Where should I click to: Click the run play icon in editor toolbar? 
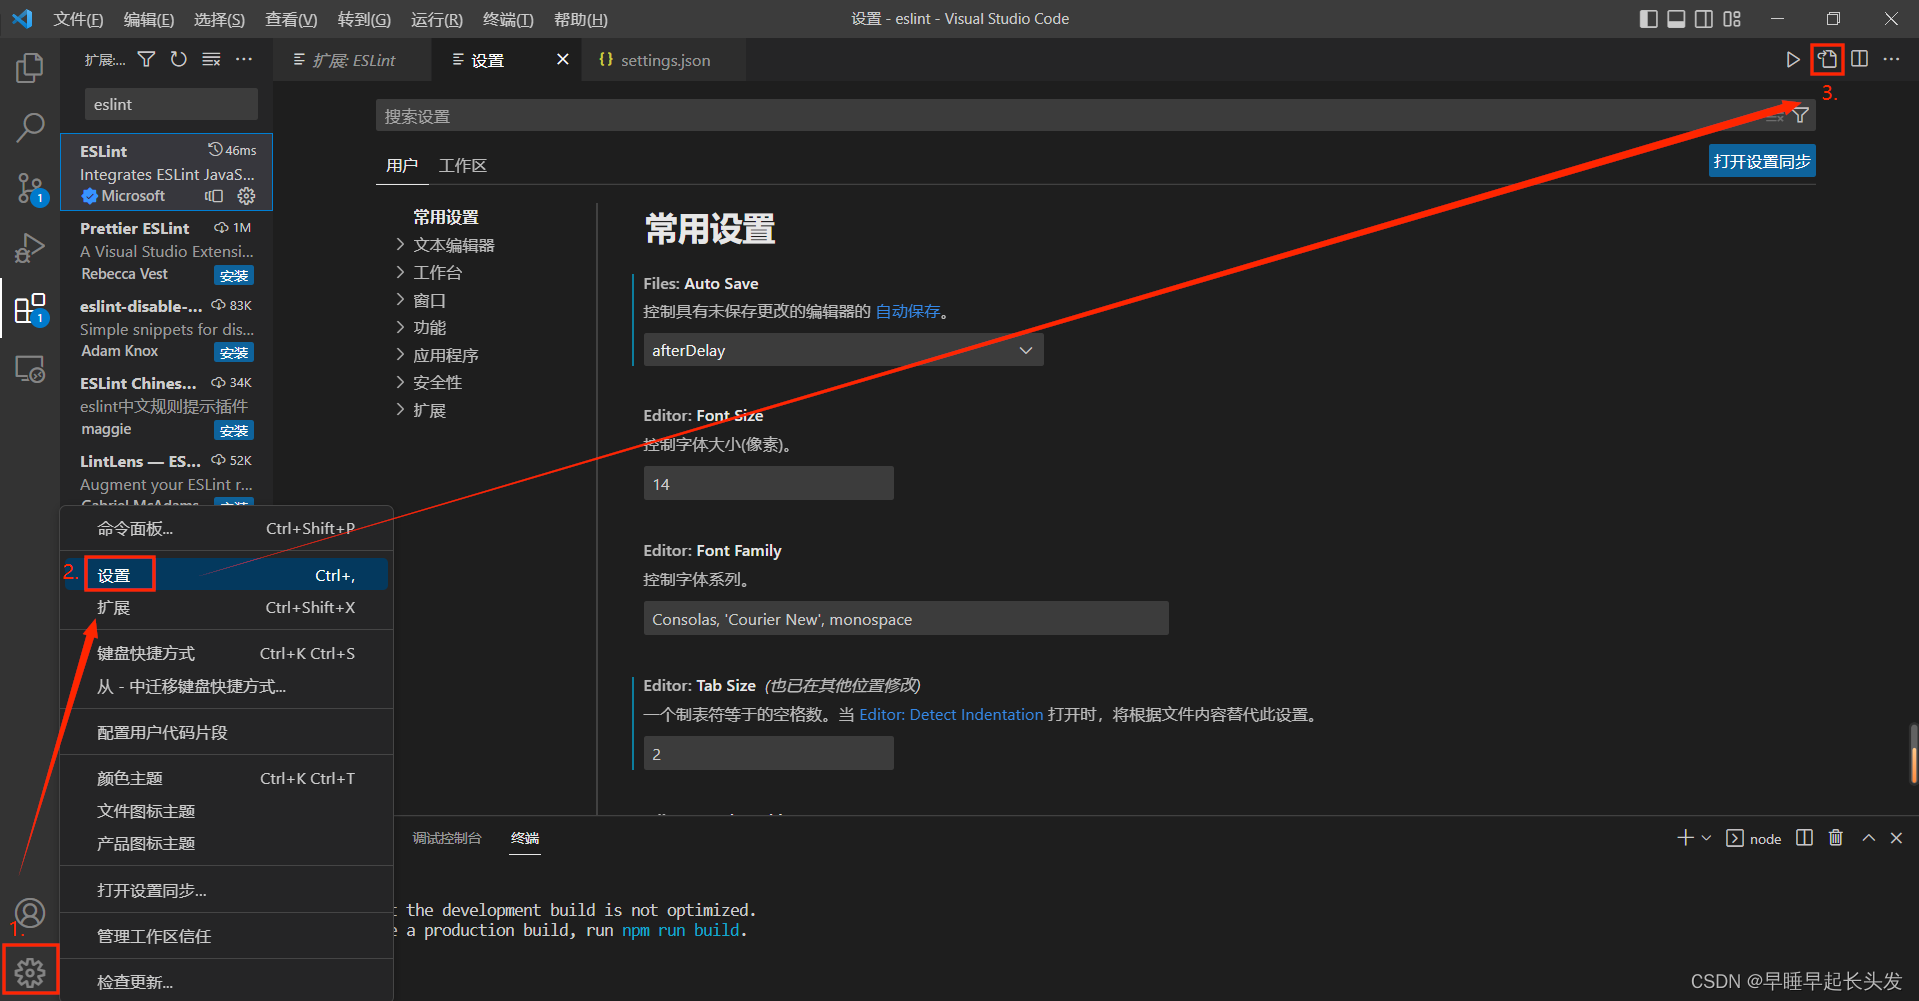[x=1793, y=60]
